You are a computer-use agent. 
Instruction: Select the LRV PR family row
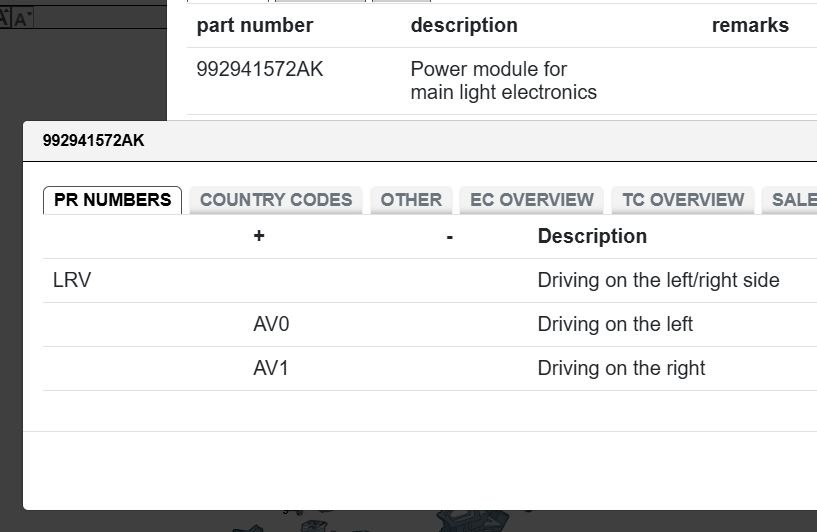coord(72,281)
